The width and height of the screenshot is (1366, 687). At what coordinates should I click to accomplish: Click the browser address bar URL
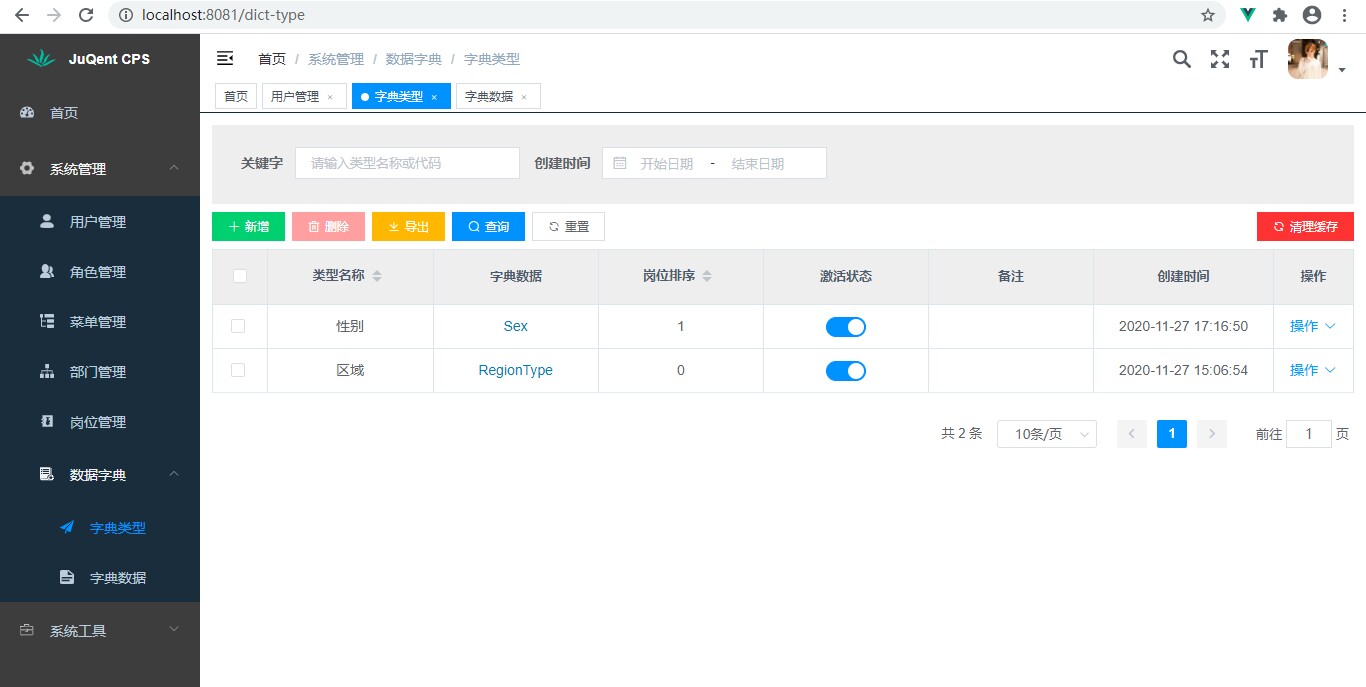pyautogui.click(x=223, y=15)
